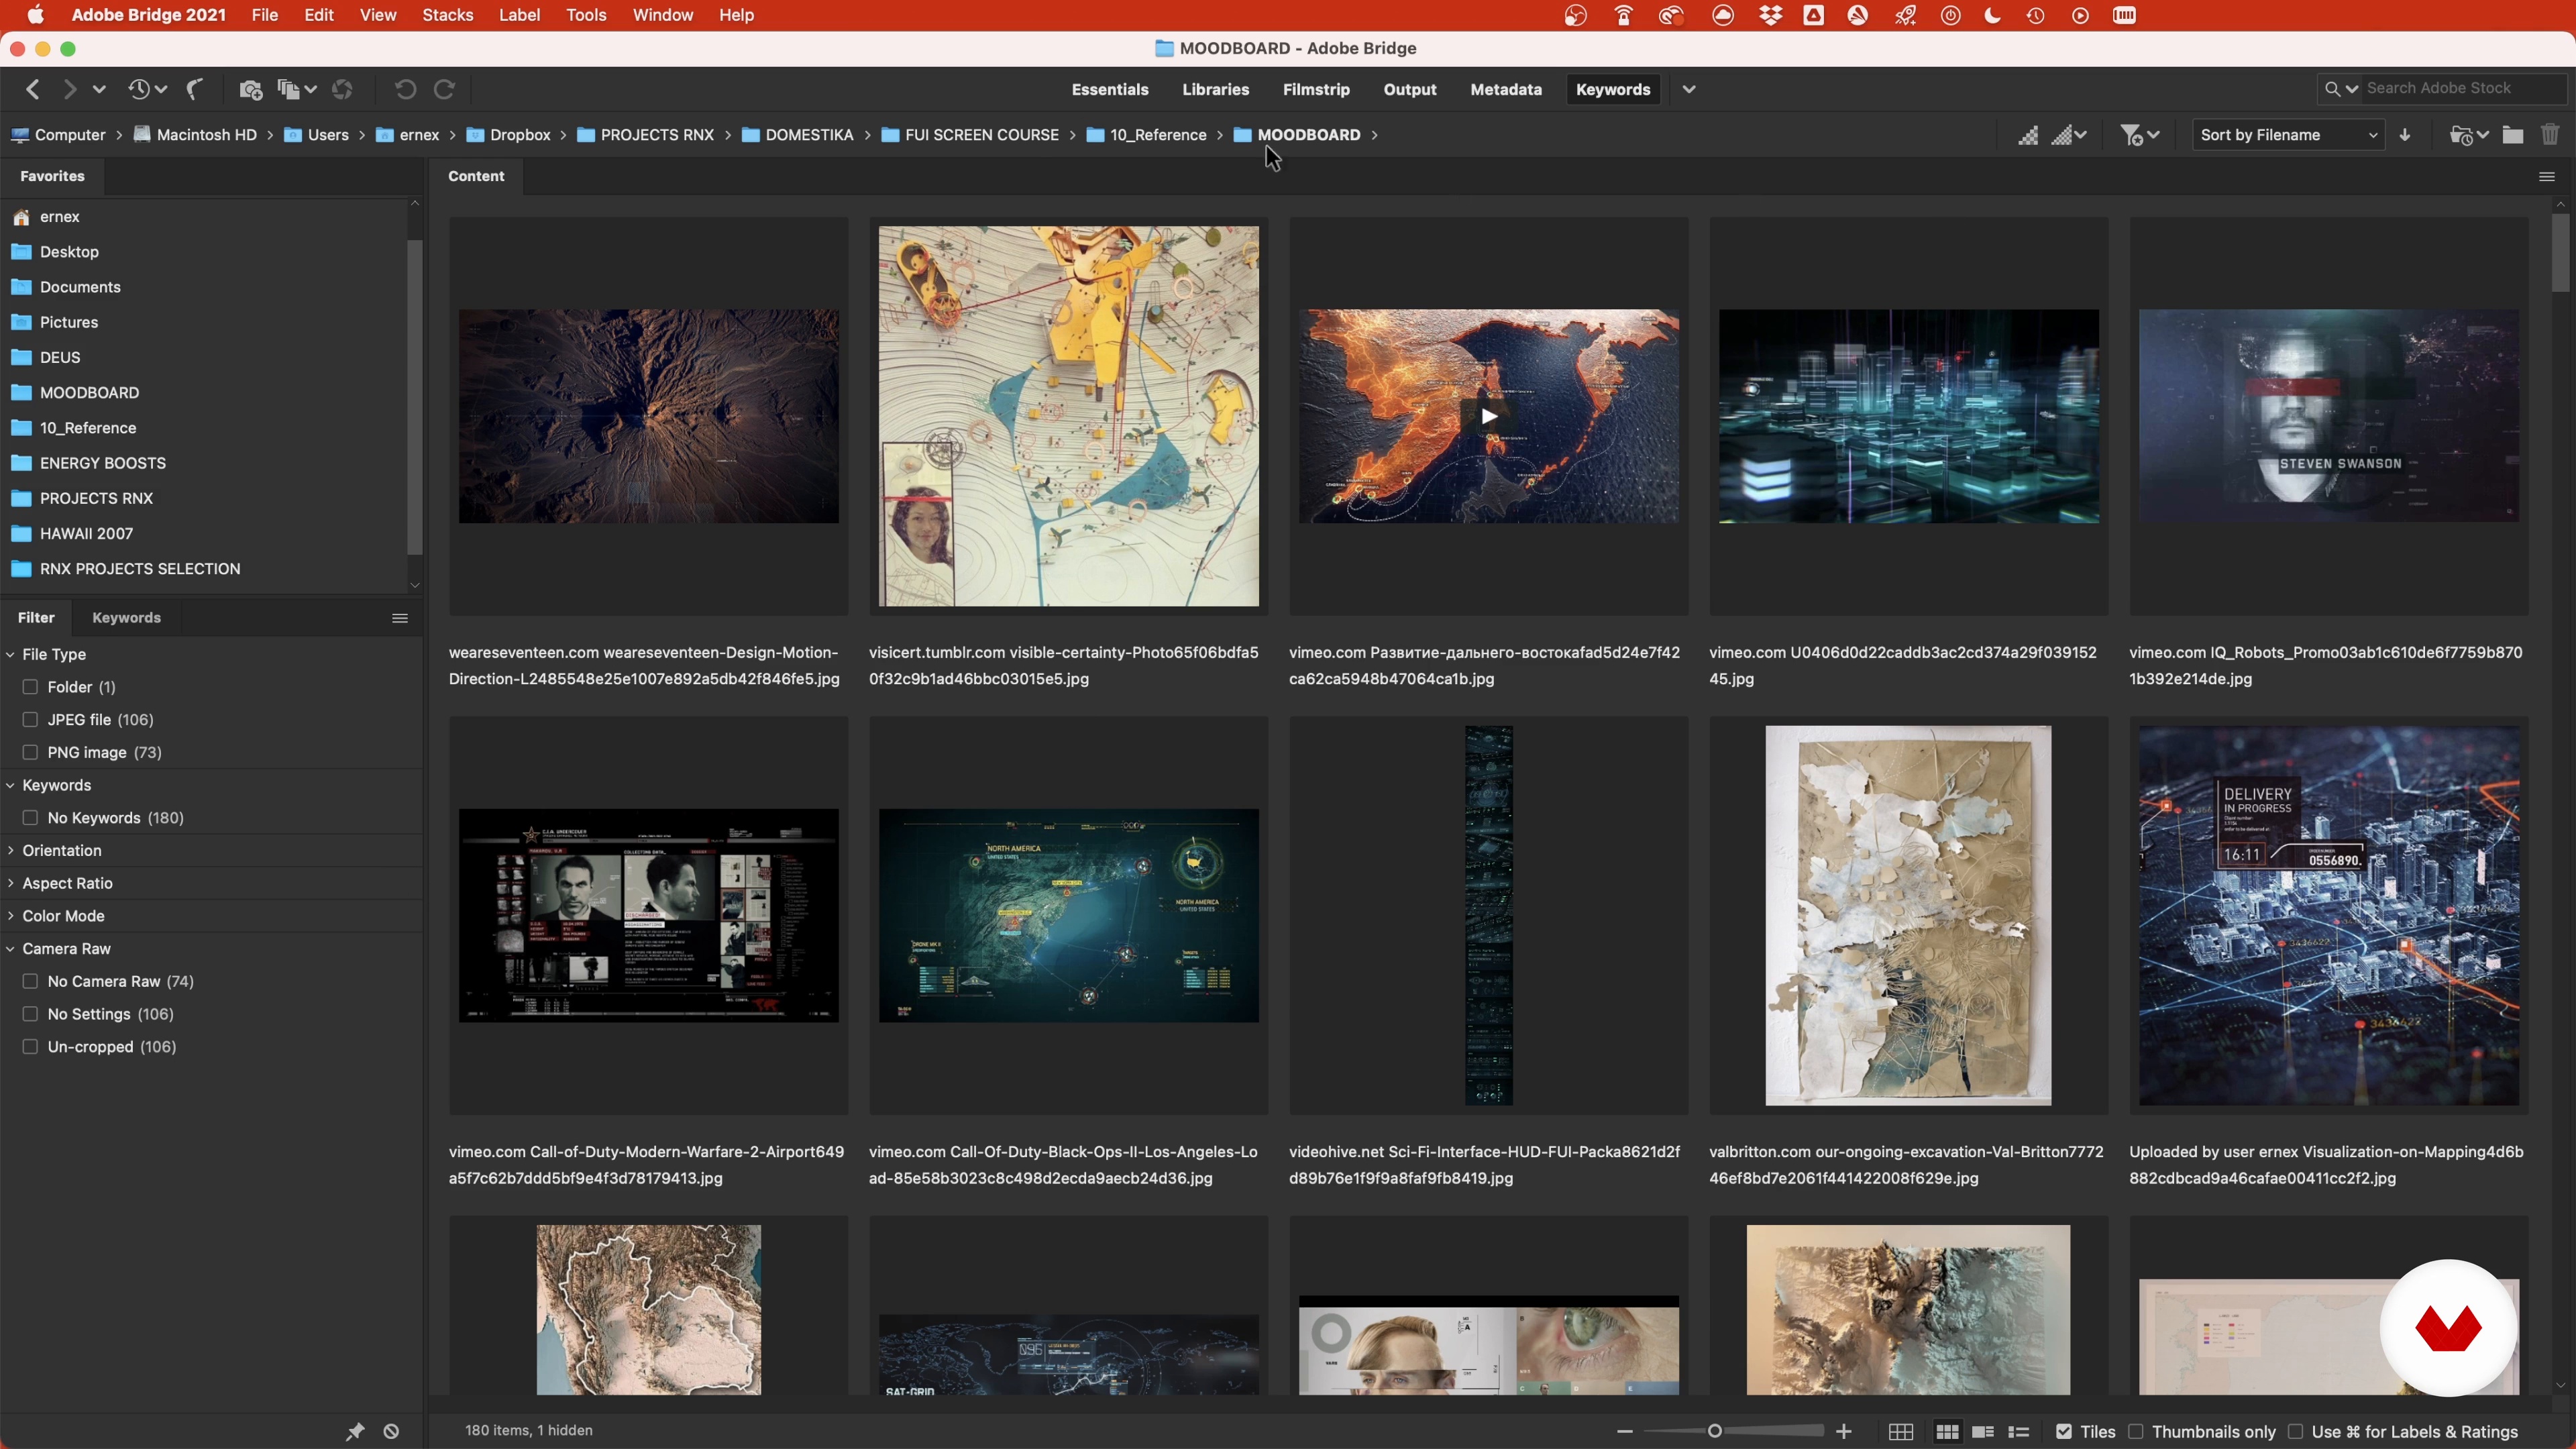Expand the Color Mode filter section
Viewport: 2576px width, 1449px height.
10,916
